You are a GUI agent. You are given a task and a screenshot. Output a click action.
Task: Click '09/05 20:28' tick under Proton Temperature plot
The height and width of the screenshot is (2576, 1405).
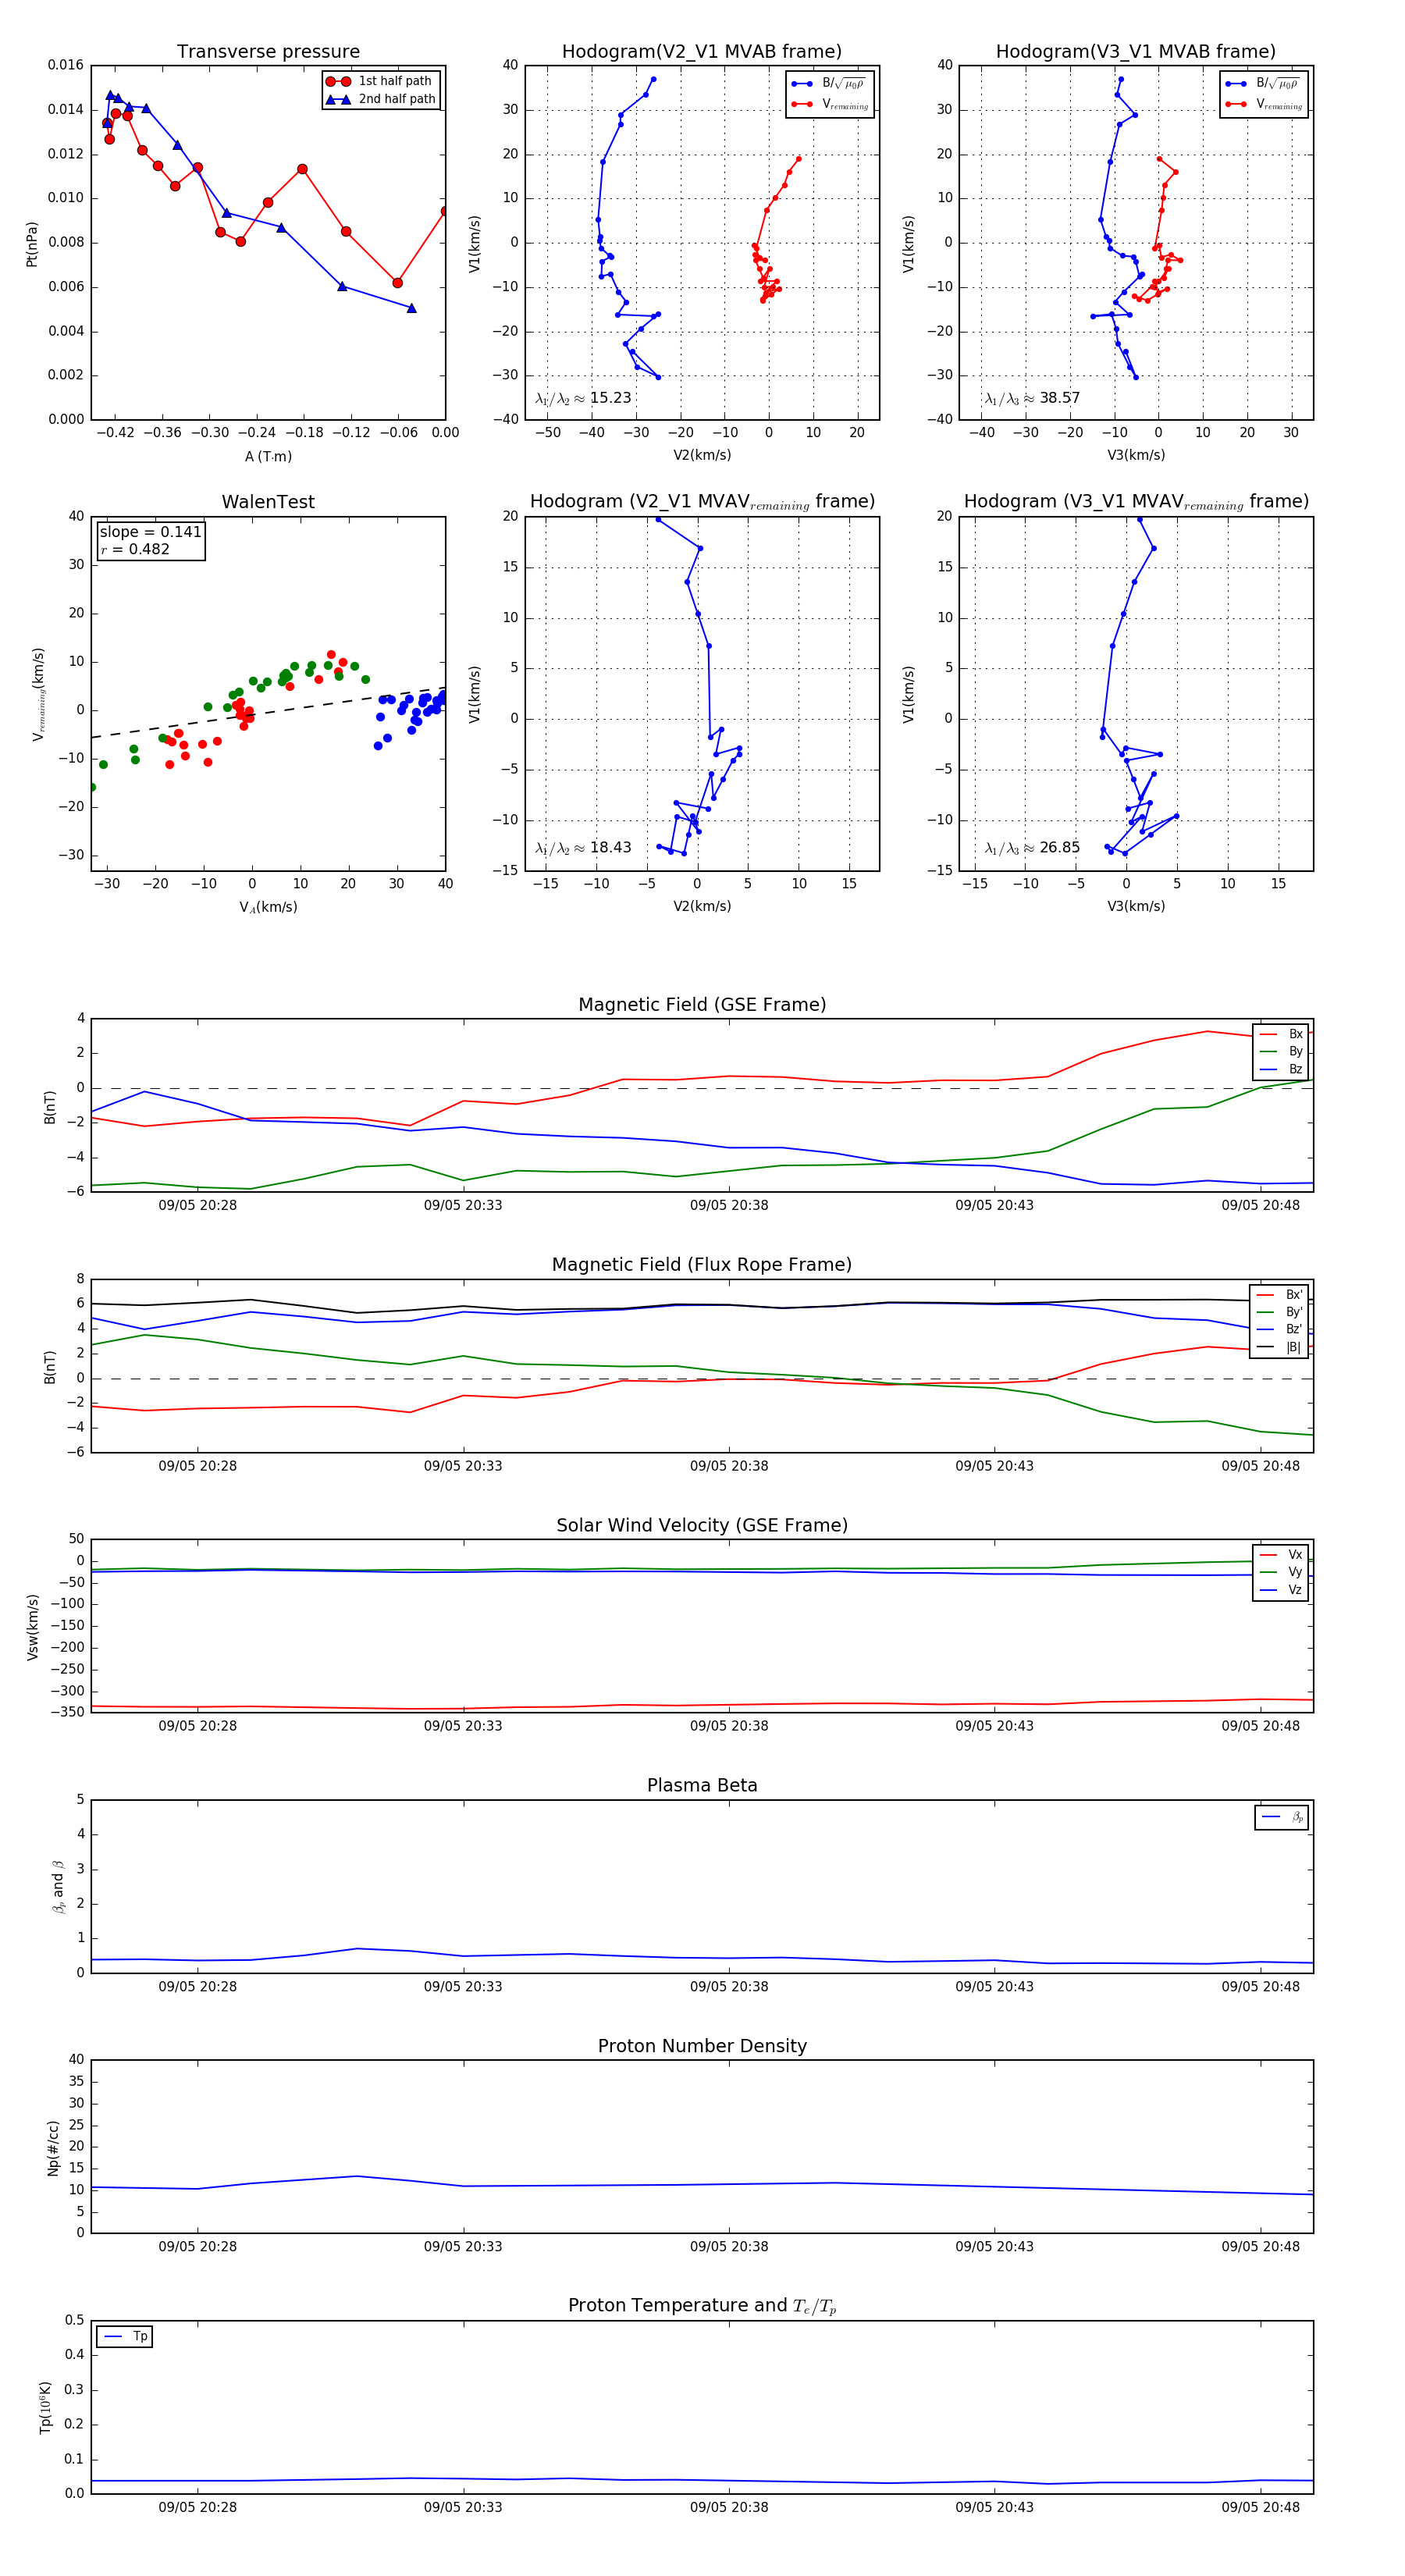(197, 2507)
